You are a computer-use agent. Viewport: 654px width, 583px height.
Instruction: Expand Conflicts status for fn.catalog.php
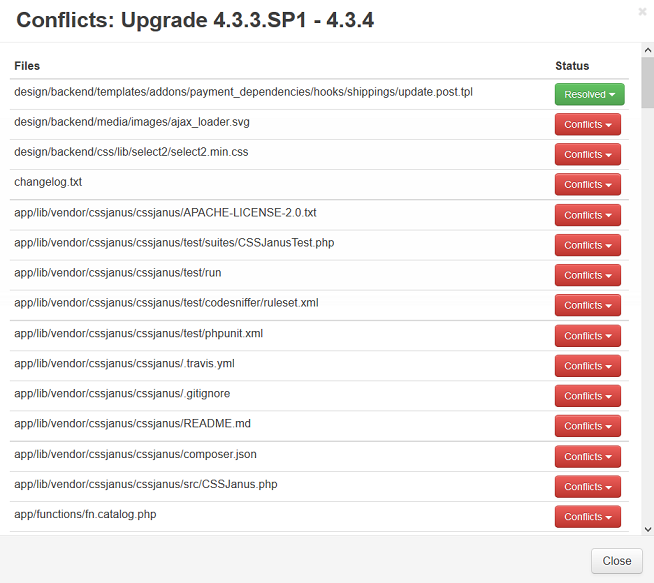tap(588, 517)
